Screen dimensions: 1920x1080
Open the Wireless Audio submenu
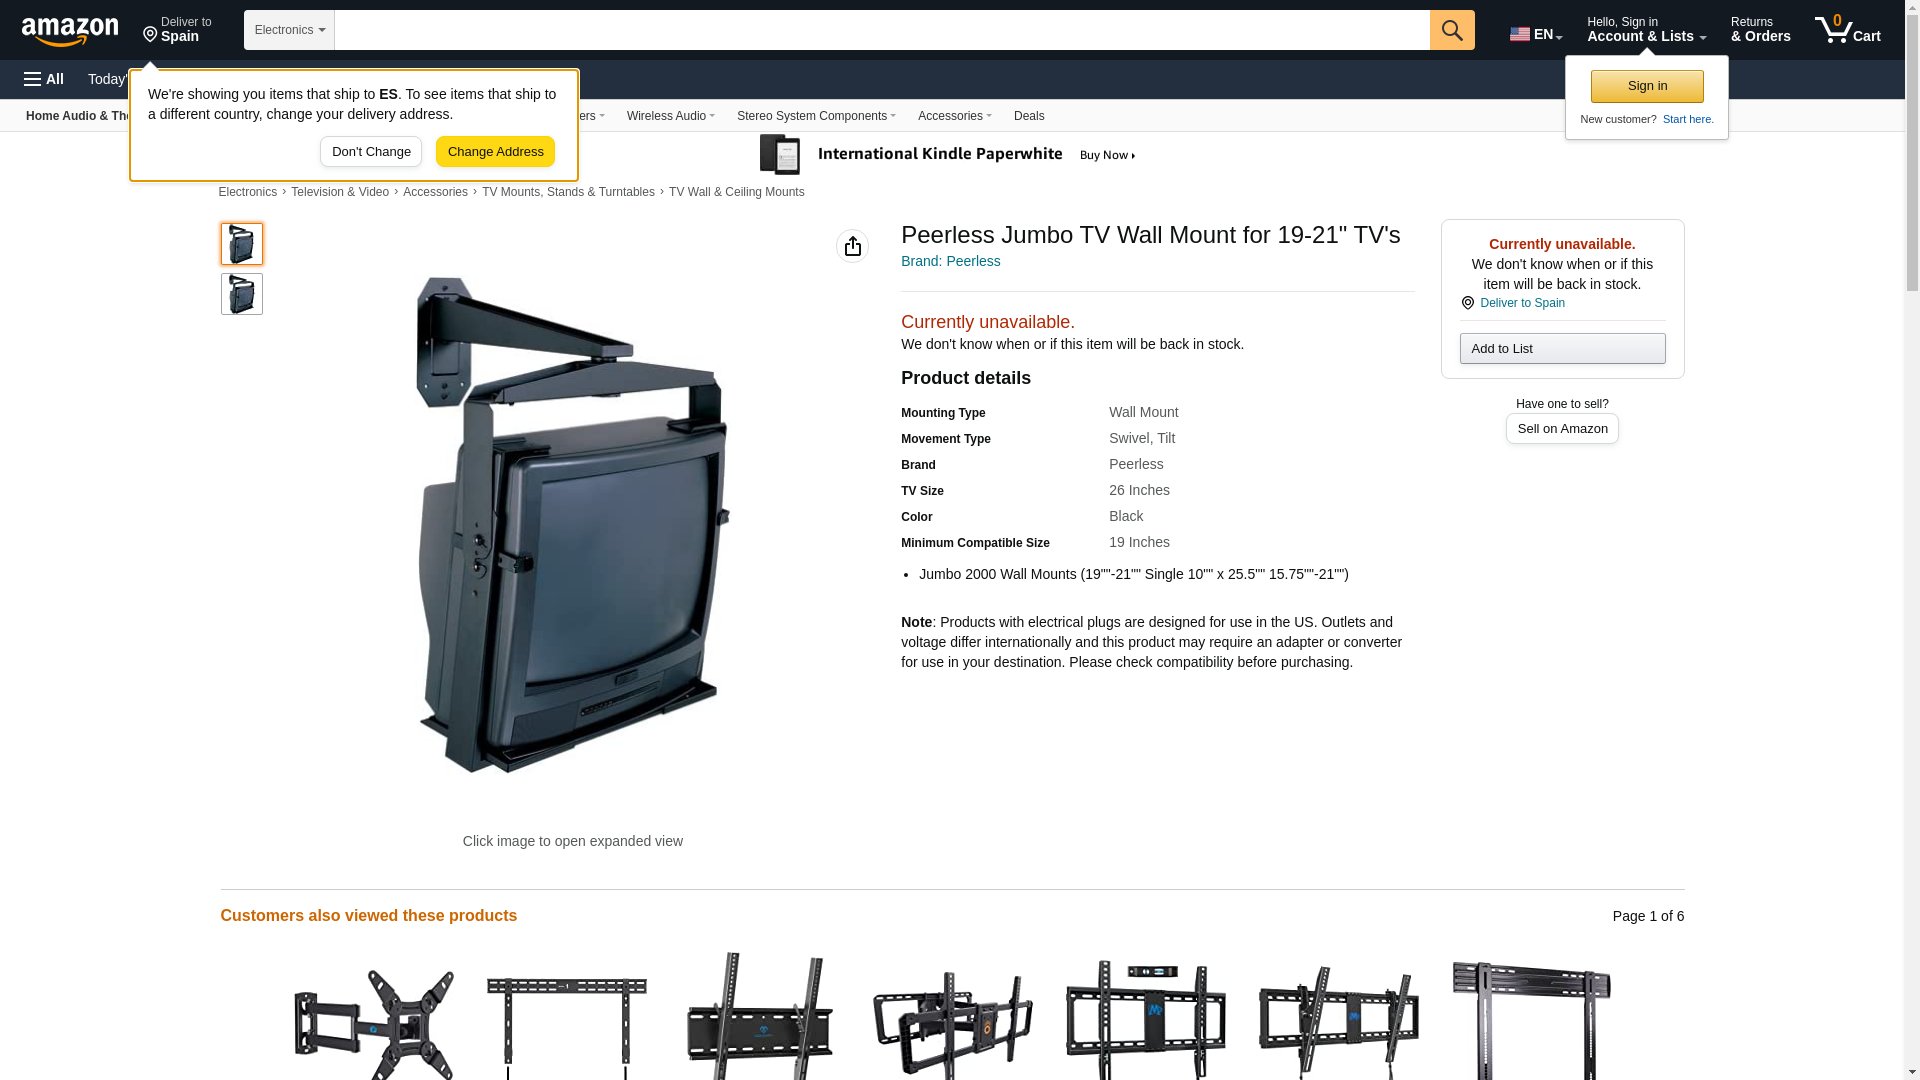coord(670,116)
